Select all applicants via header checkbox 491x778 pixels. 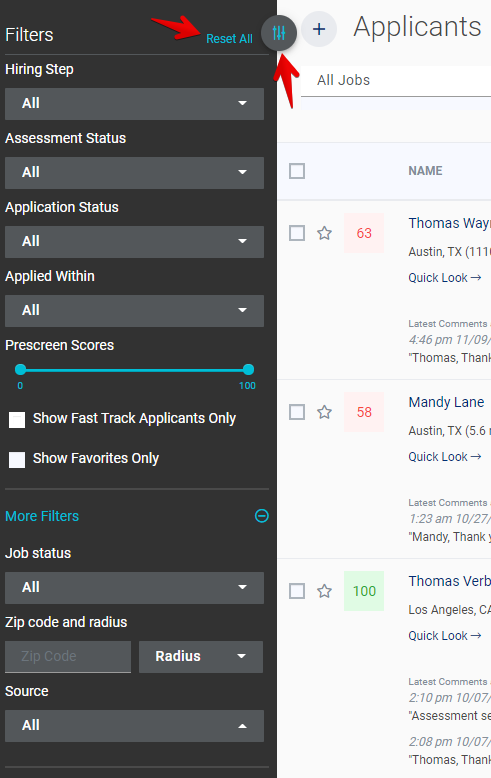[297, 171]
